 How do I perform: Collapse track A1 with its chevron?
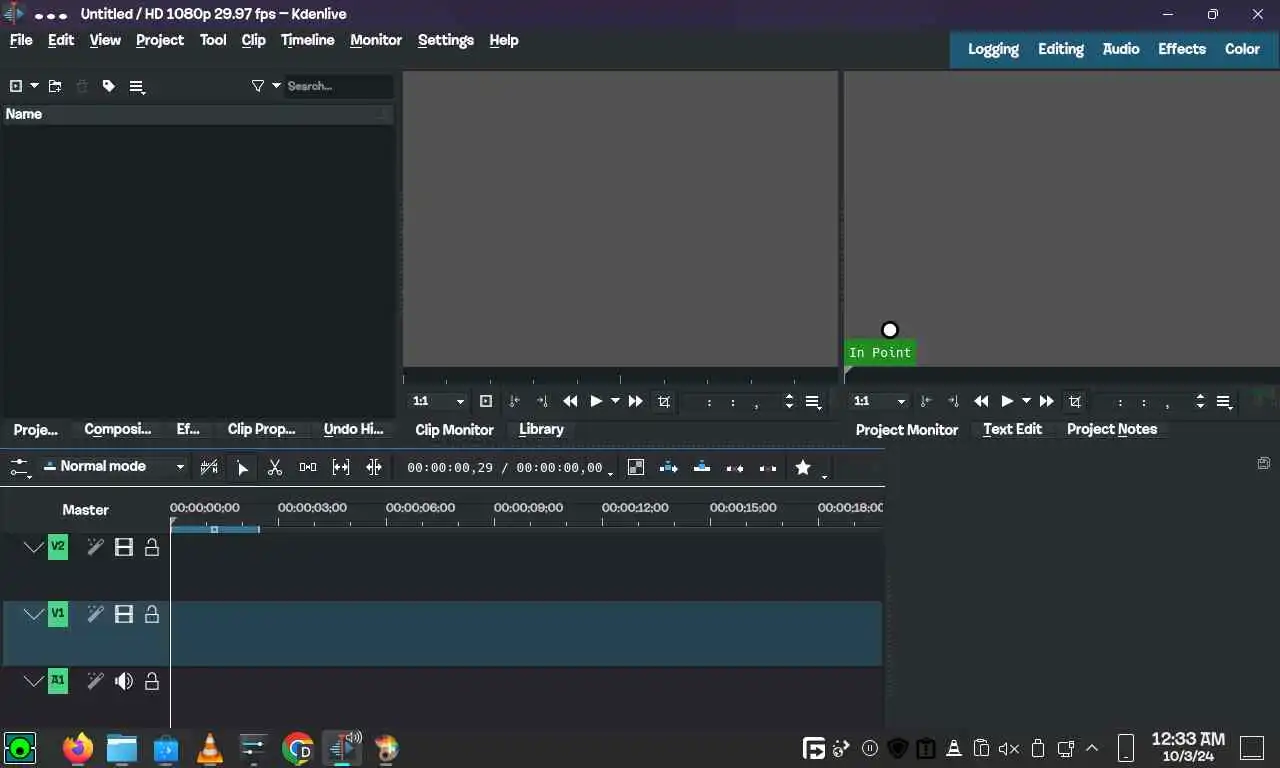pos(34,681)
